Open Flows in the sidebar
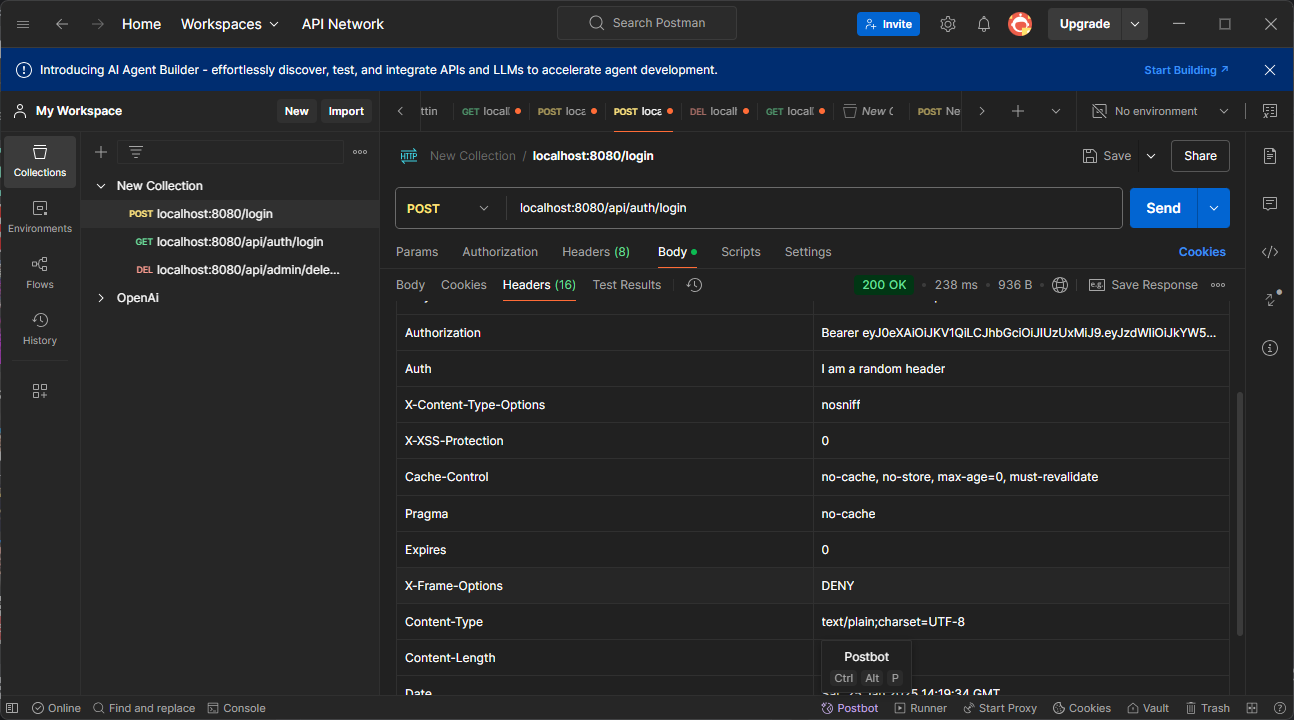This screenshot has width=1294, height=720. click(x=40, y=274)
